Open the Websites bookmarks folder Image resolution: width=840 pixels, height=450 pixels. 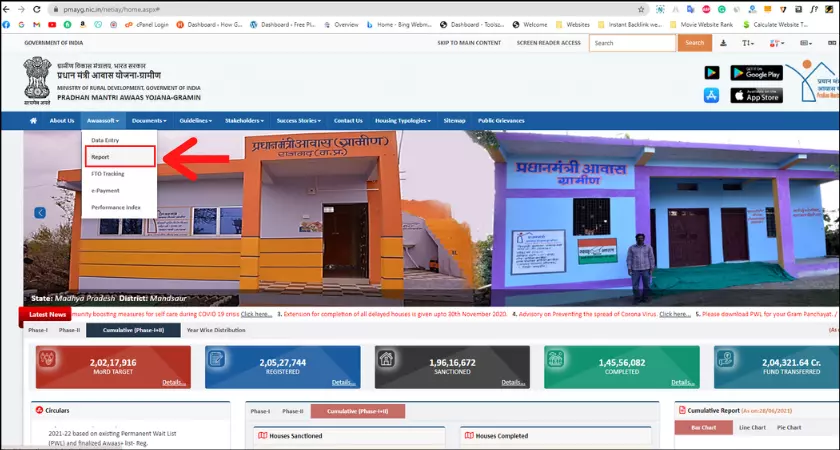(573, 25)
